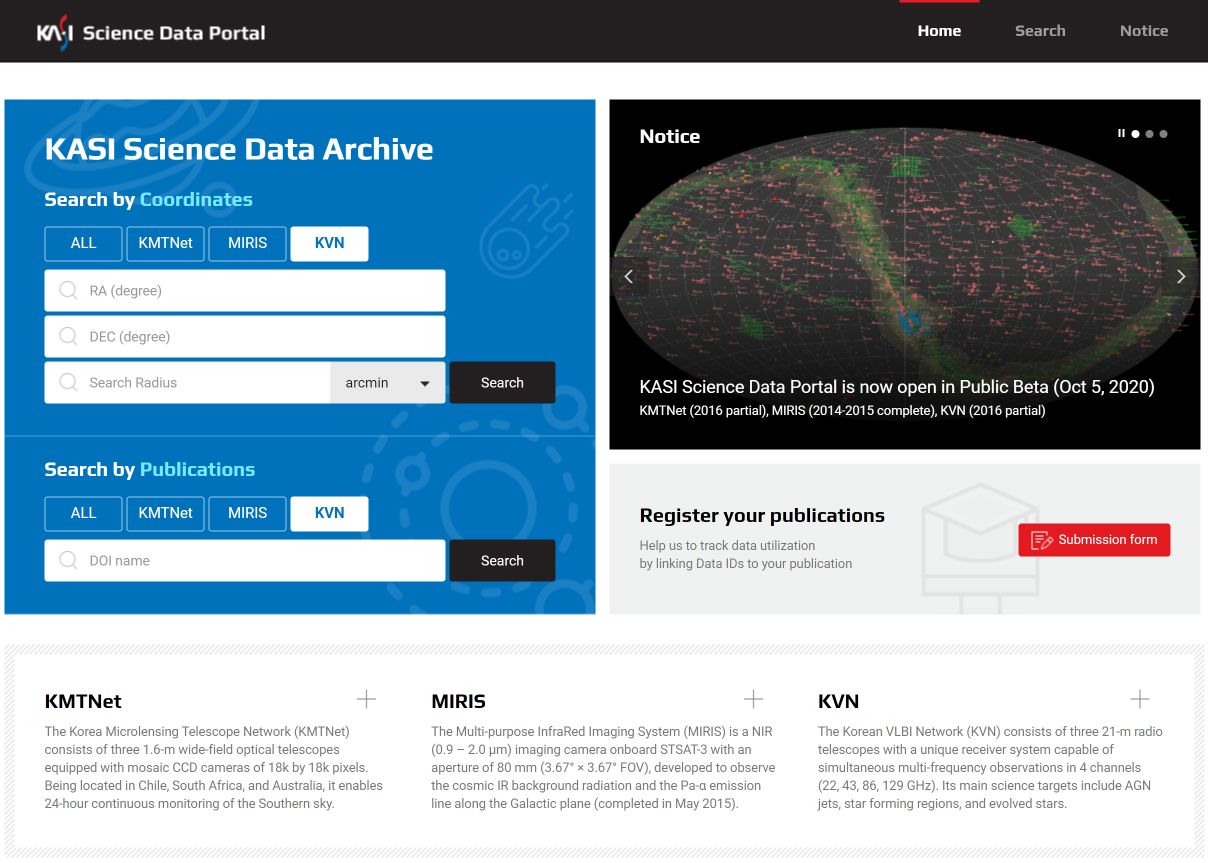
Task: Open the Search page in top navigation
Action: [1040, 31]
